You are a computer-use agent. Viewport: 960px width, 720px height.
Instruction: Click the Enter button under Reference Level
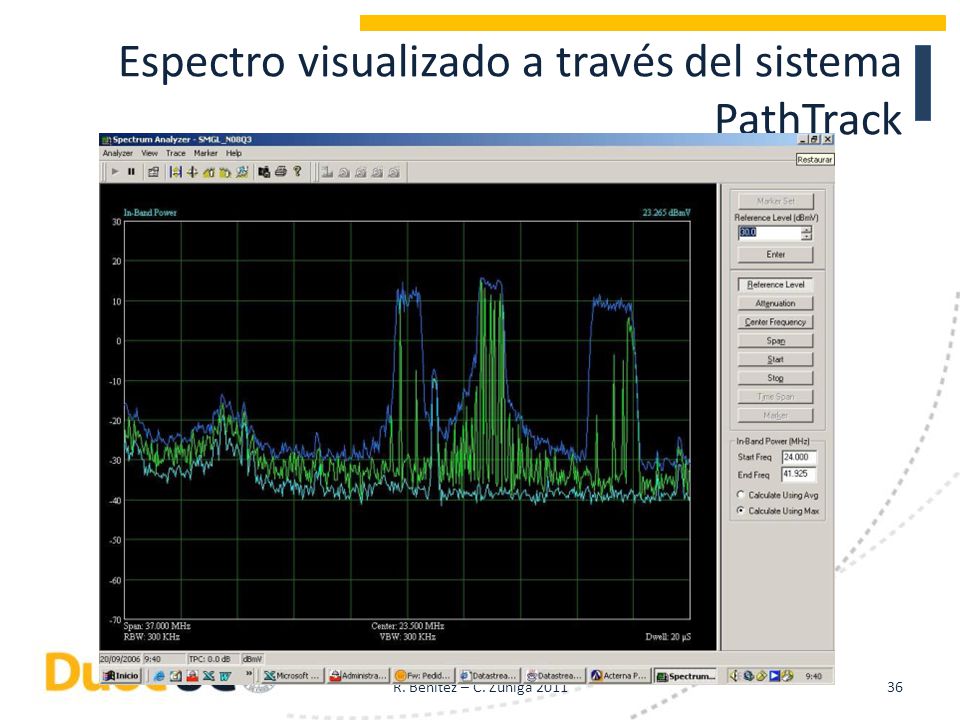click(776, 254)
